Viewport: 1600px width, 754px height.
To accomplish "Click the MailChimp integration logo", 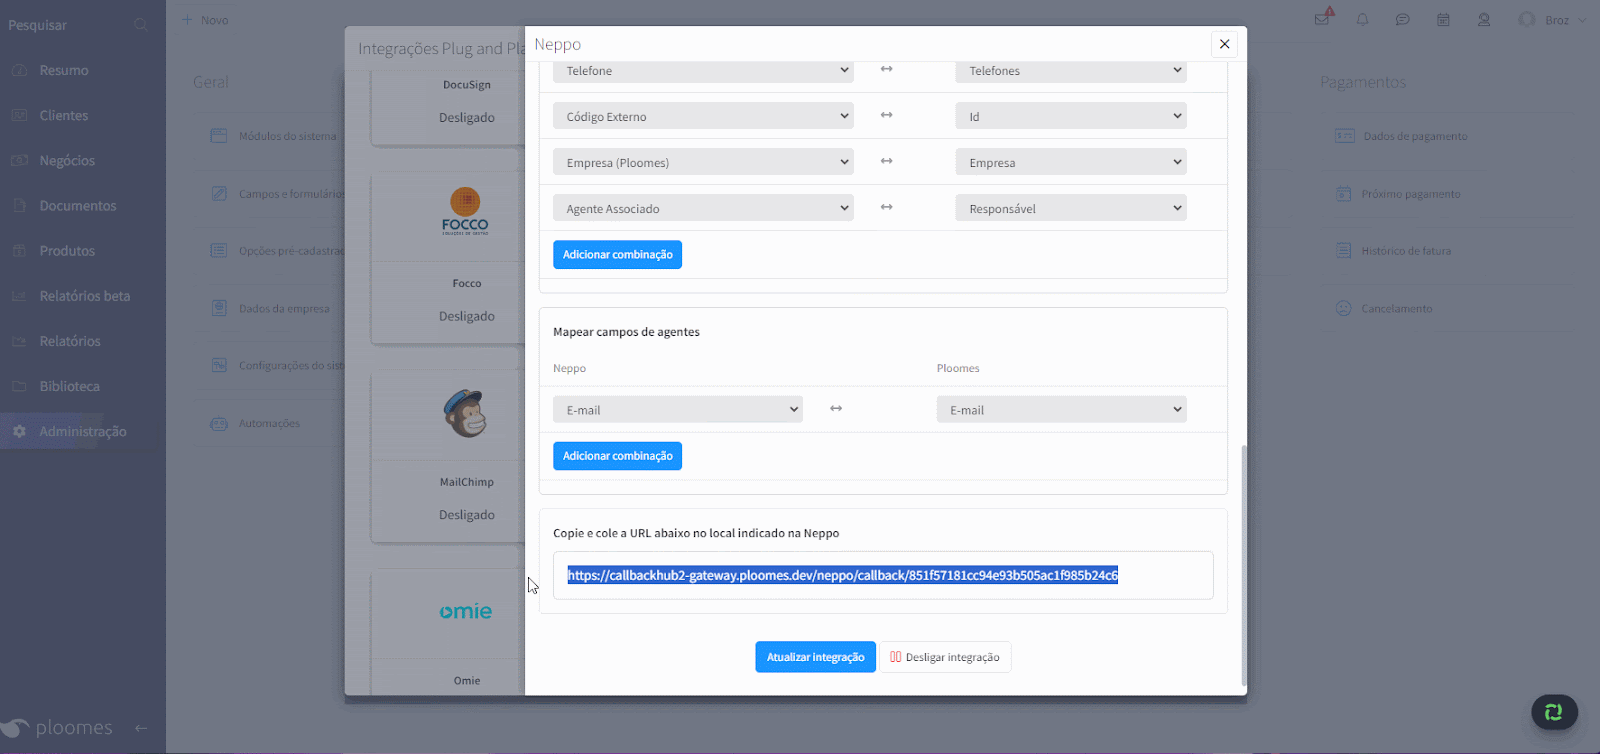I will tap(465, 413).
